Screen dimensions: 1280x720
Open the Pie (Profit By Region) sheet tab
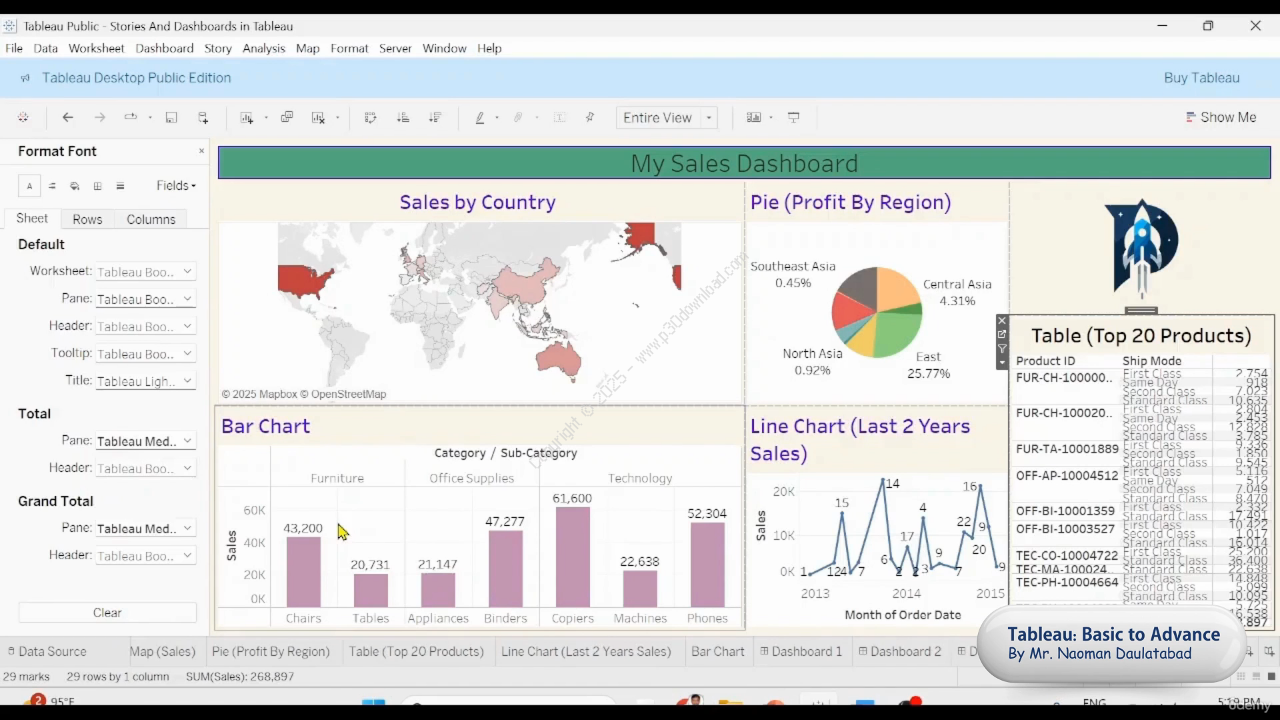coord(271,652)
